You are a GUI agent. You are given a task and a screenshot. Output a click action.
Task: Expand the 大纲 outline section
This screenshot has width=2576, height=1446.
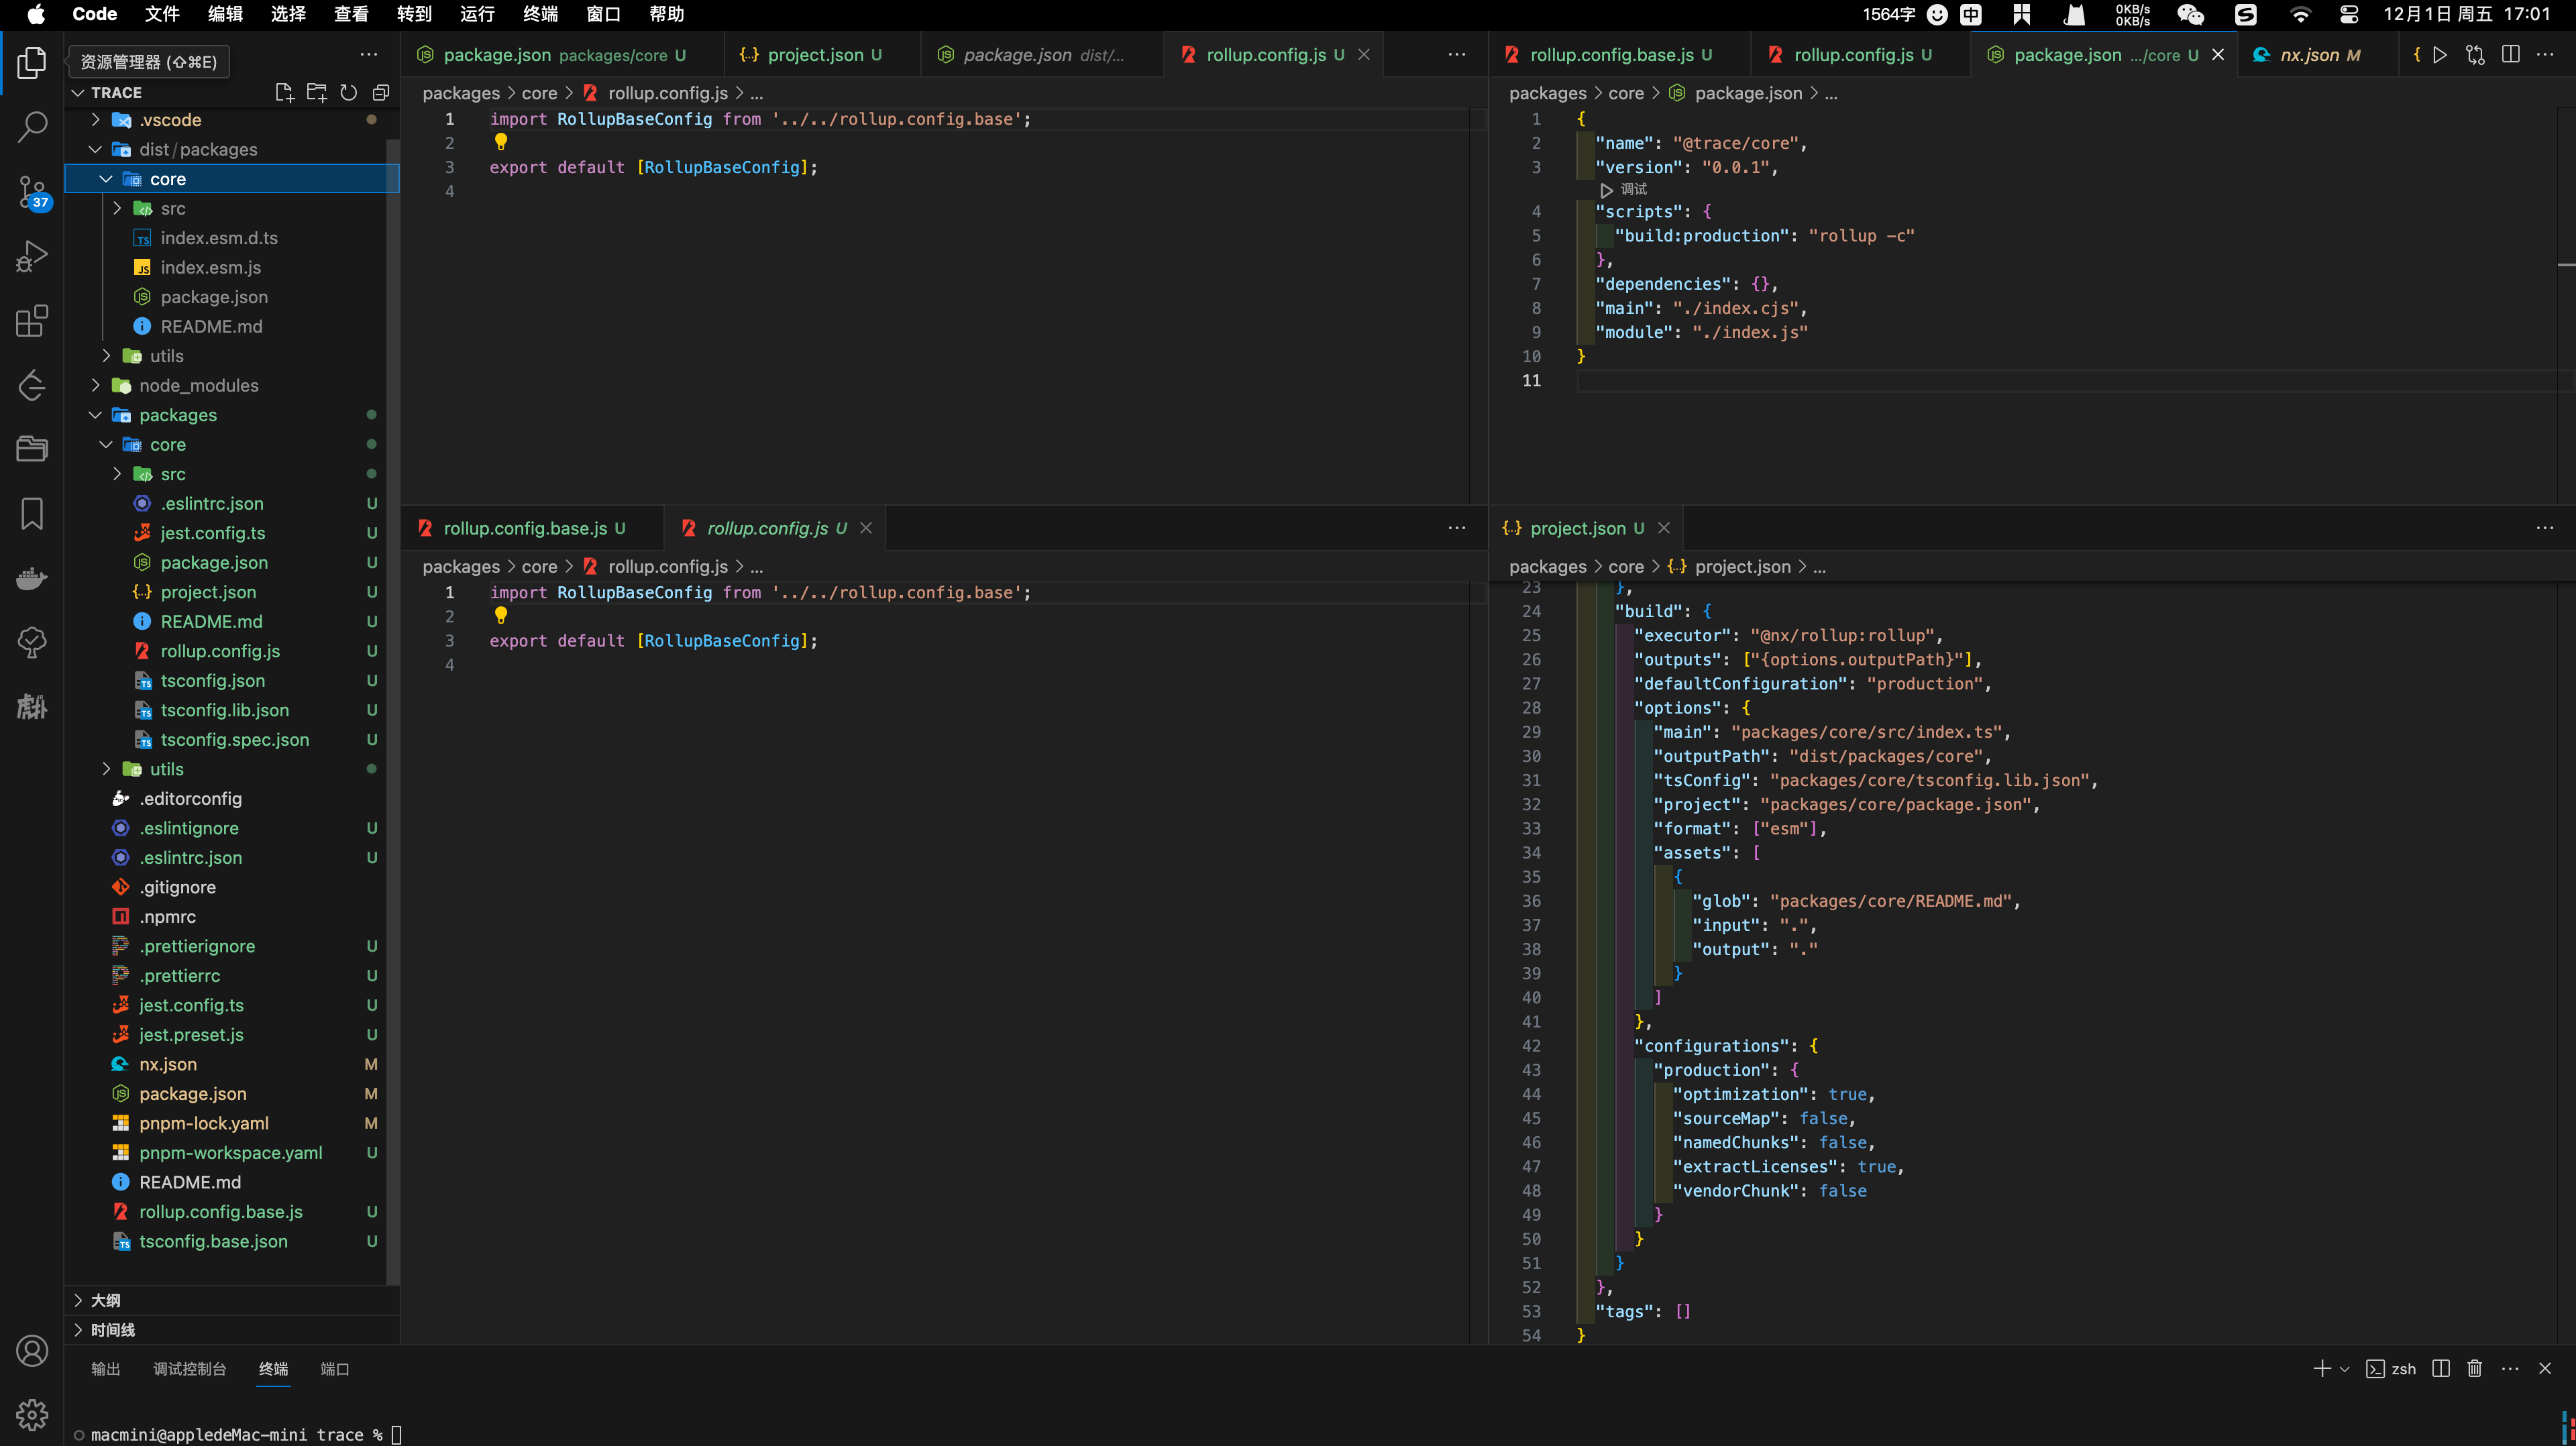tap(105, 1300)
